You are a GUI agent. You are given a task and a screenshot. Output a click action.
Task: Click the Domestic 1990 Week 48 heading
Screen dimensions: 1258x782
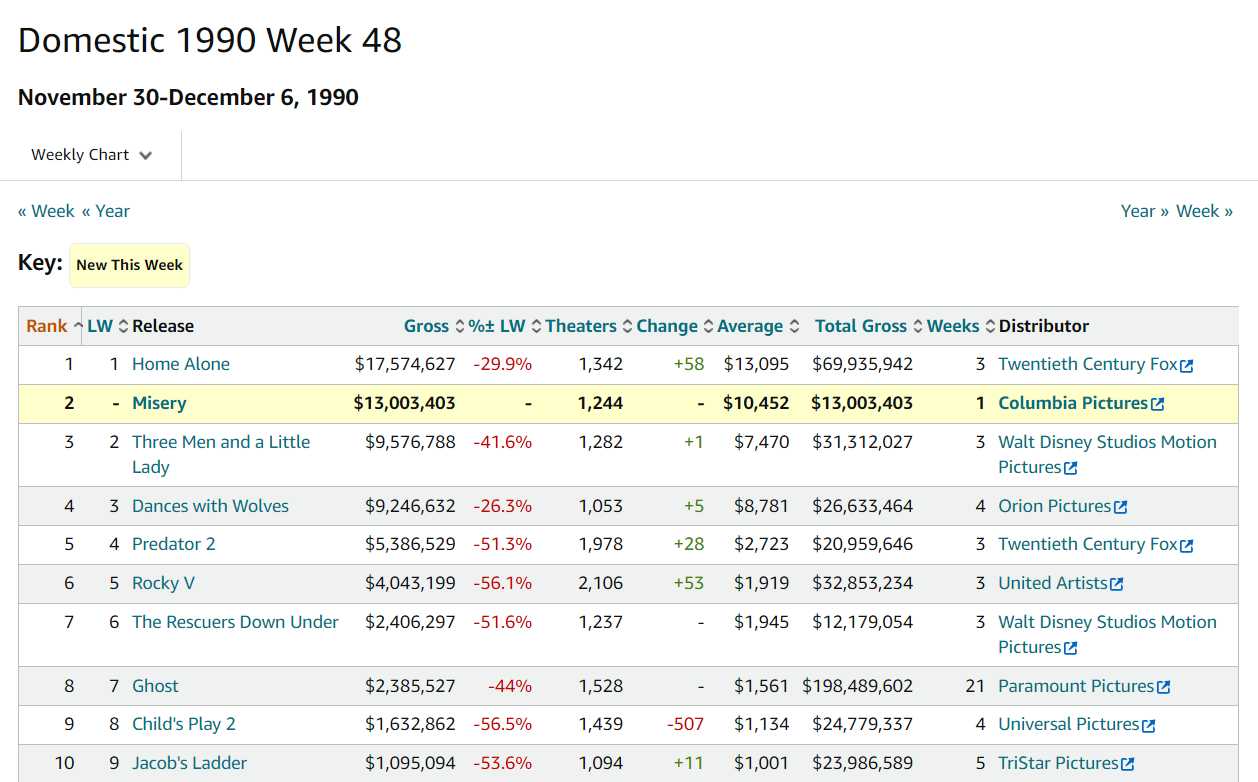210,40
